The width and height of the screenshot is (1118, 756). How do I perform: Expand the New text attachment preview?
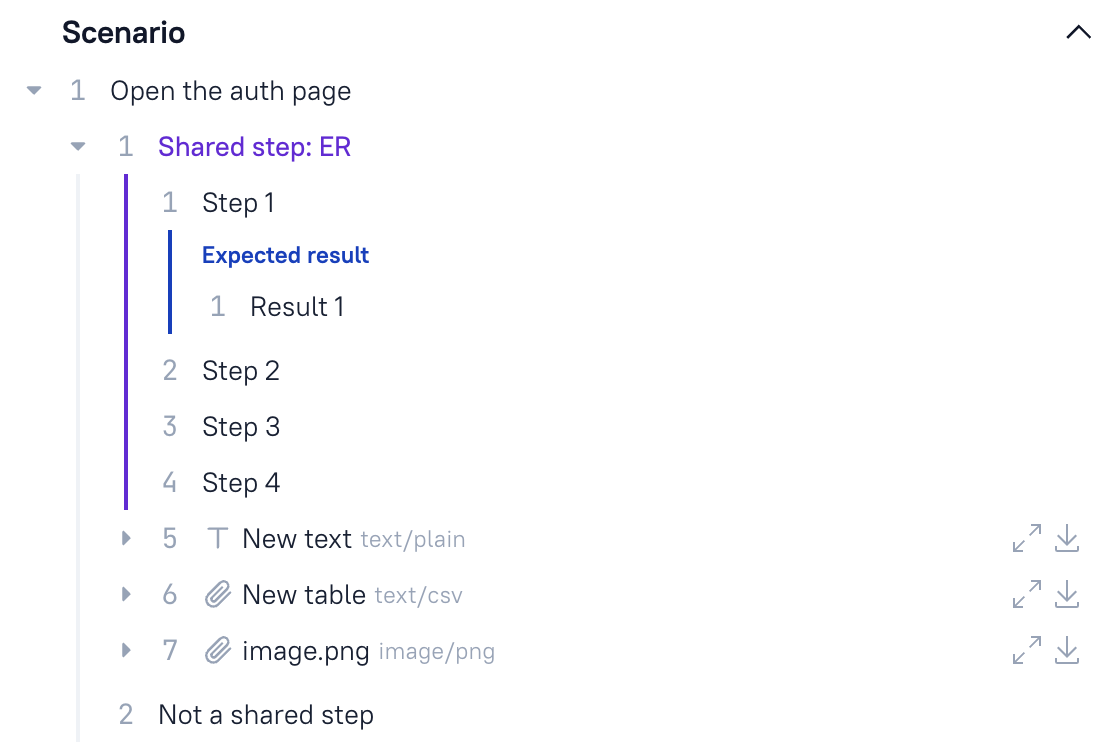pos(125,538)
